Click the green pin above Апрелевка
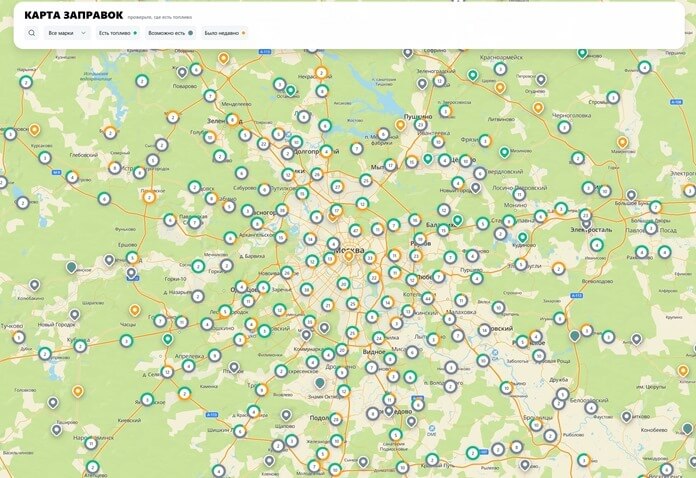 pyautogui.click(x=167, y=340)
